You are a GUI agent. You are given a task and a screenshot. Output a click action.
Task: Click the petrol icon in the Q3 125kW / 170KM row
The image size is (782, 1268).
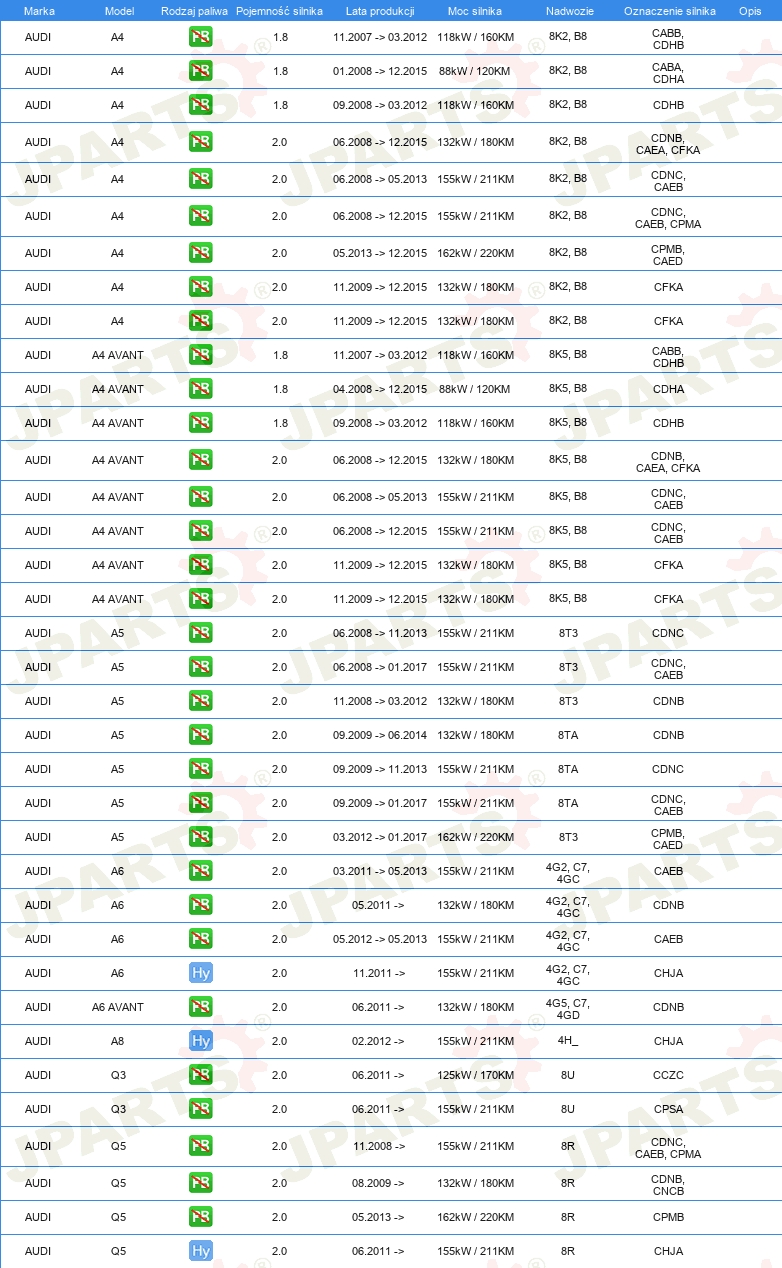pos(201,1075)
